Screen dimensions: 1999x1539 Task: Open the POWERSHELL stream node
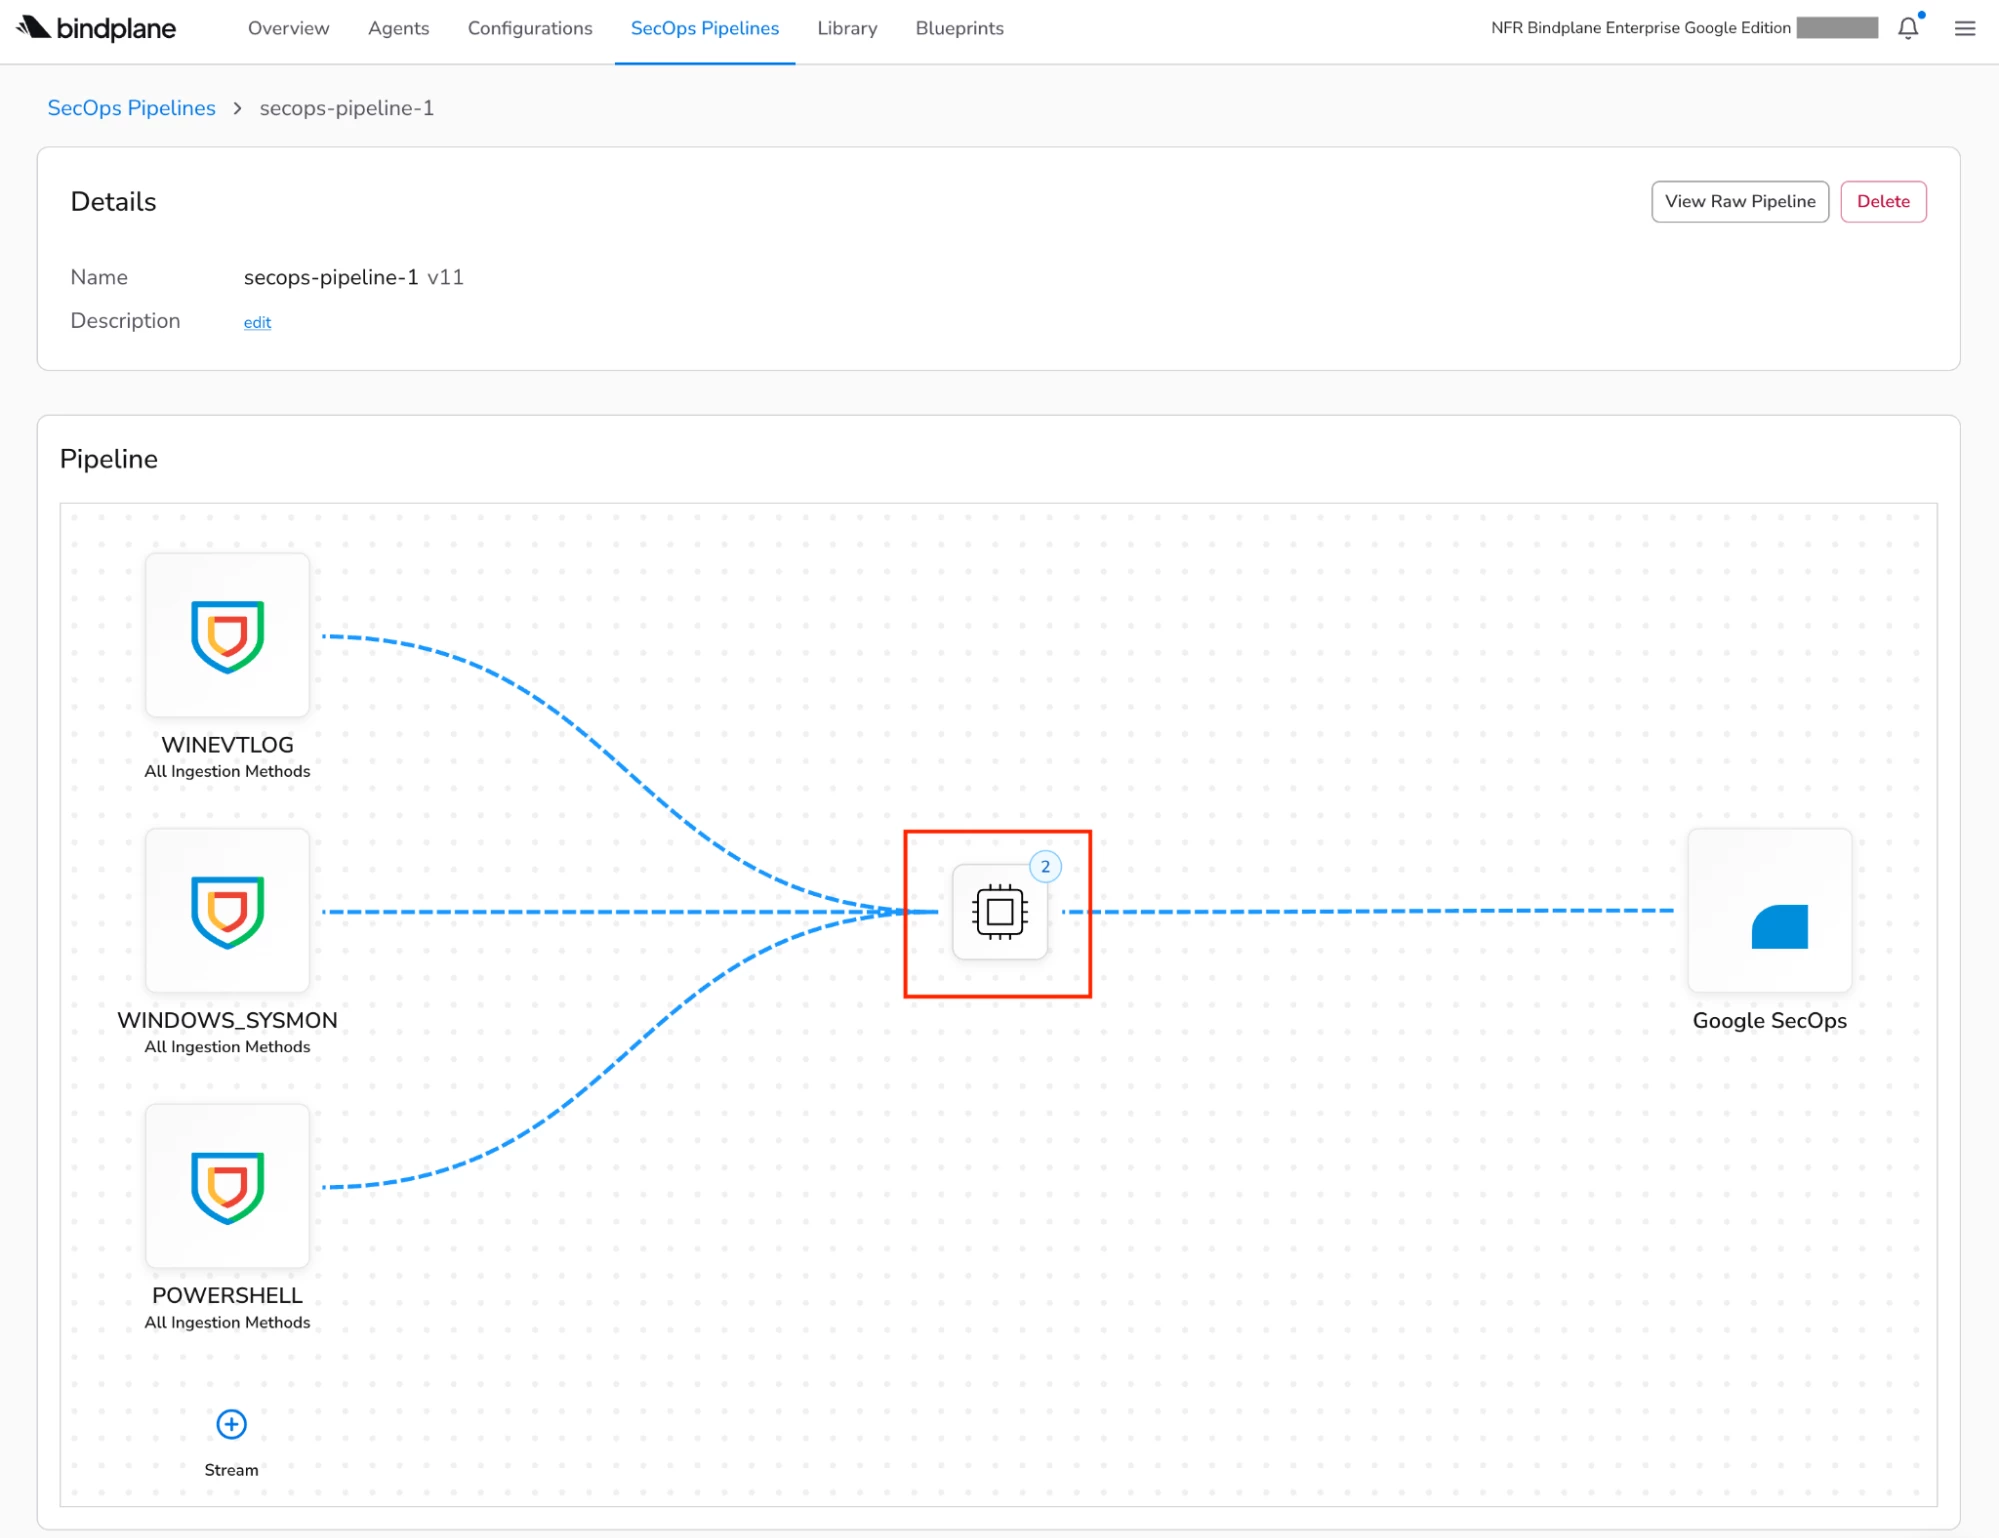pos(227,1187)
